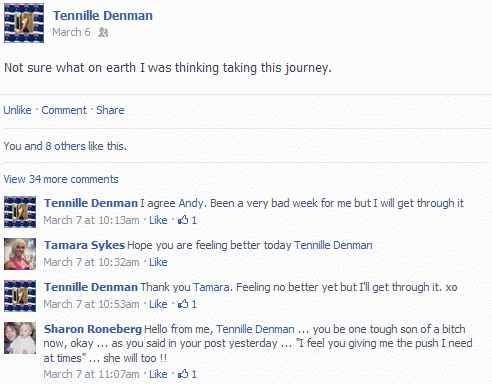
Task: Open the Tennille Denman post author name
Action: tap(103, 16)
